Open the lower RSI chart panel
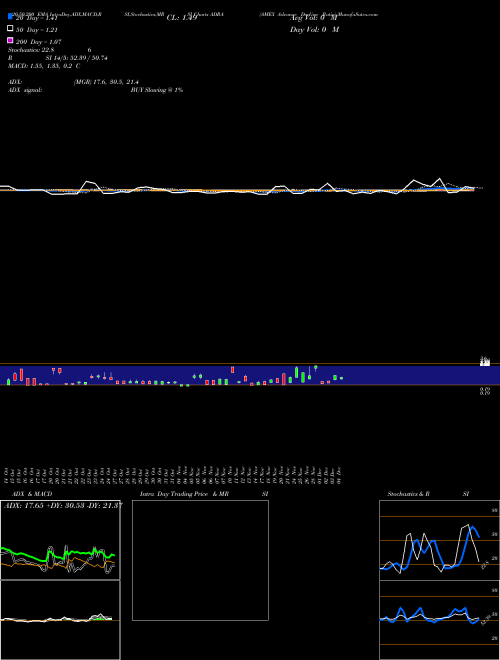 [439, 620]
